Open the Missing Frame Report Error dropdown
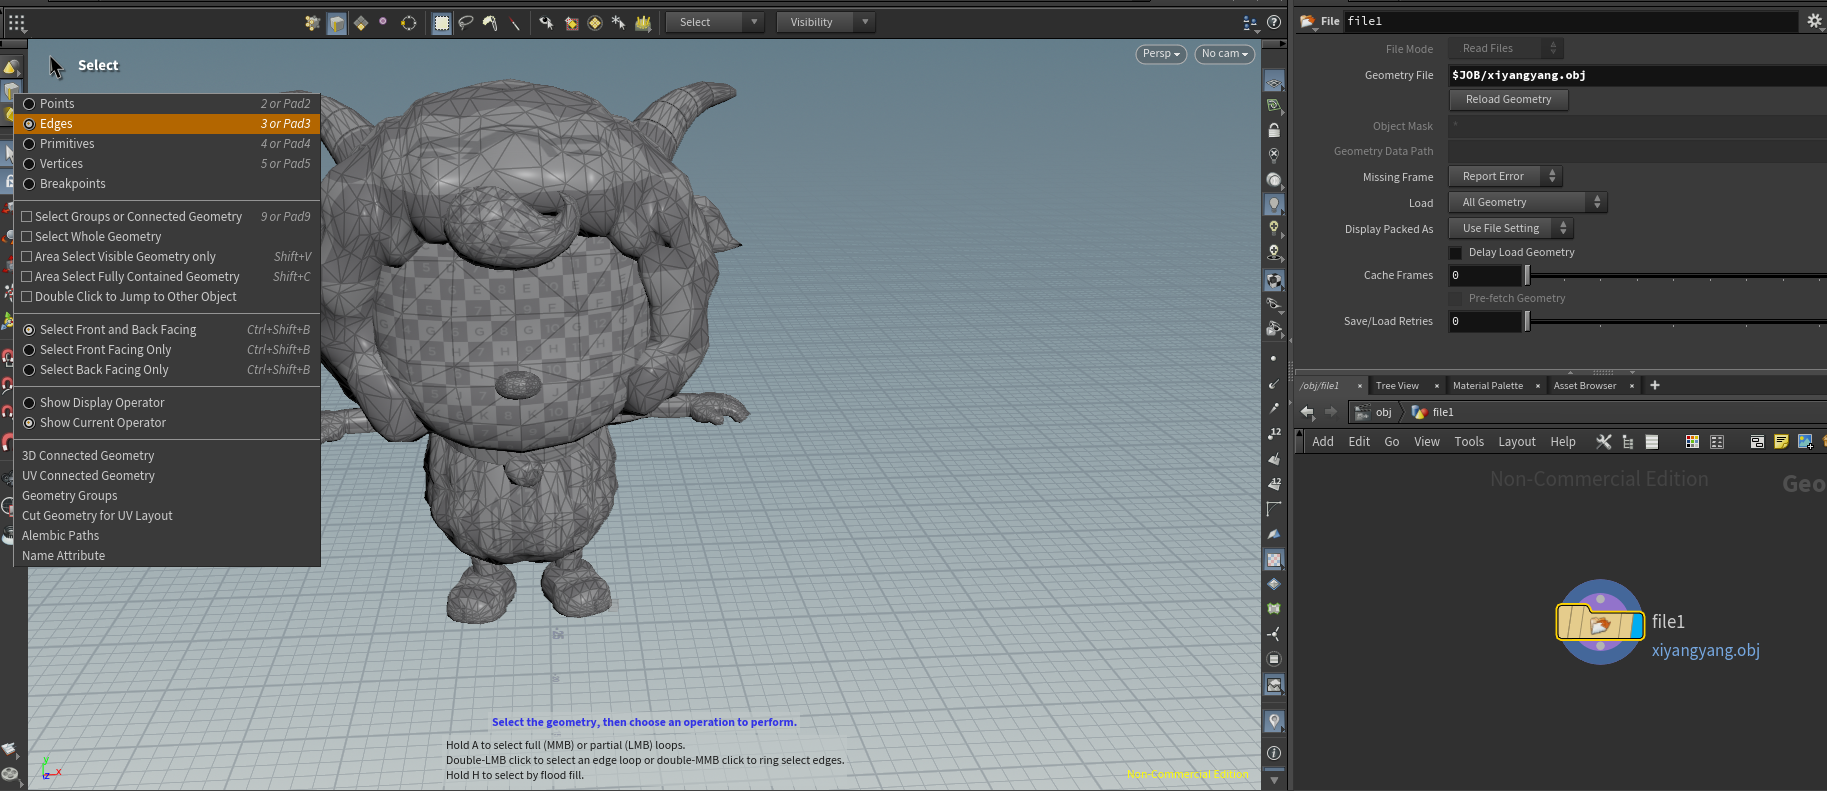 pyautogui.click(x=1505, y=177)
